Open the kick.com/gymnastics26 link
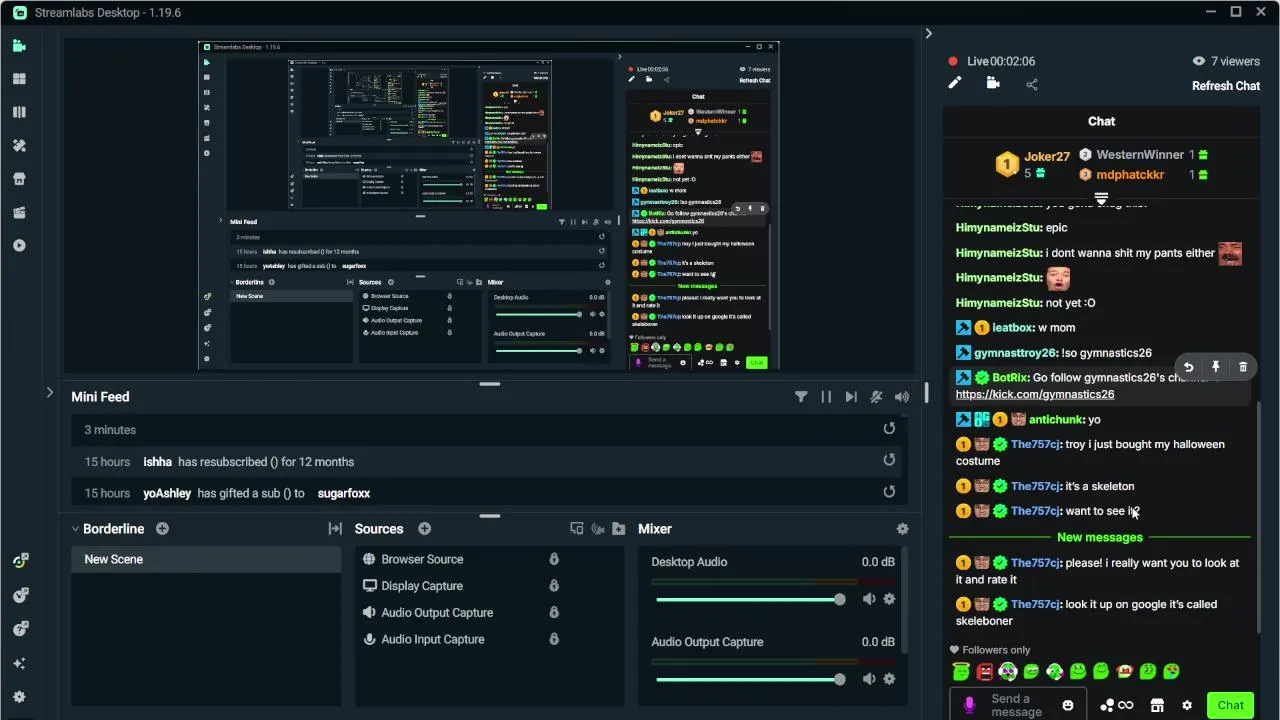The image size is (1280, 720). (1035, 394)
